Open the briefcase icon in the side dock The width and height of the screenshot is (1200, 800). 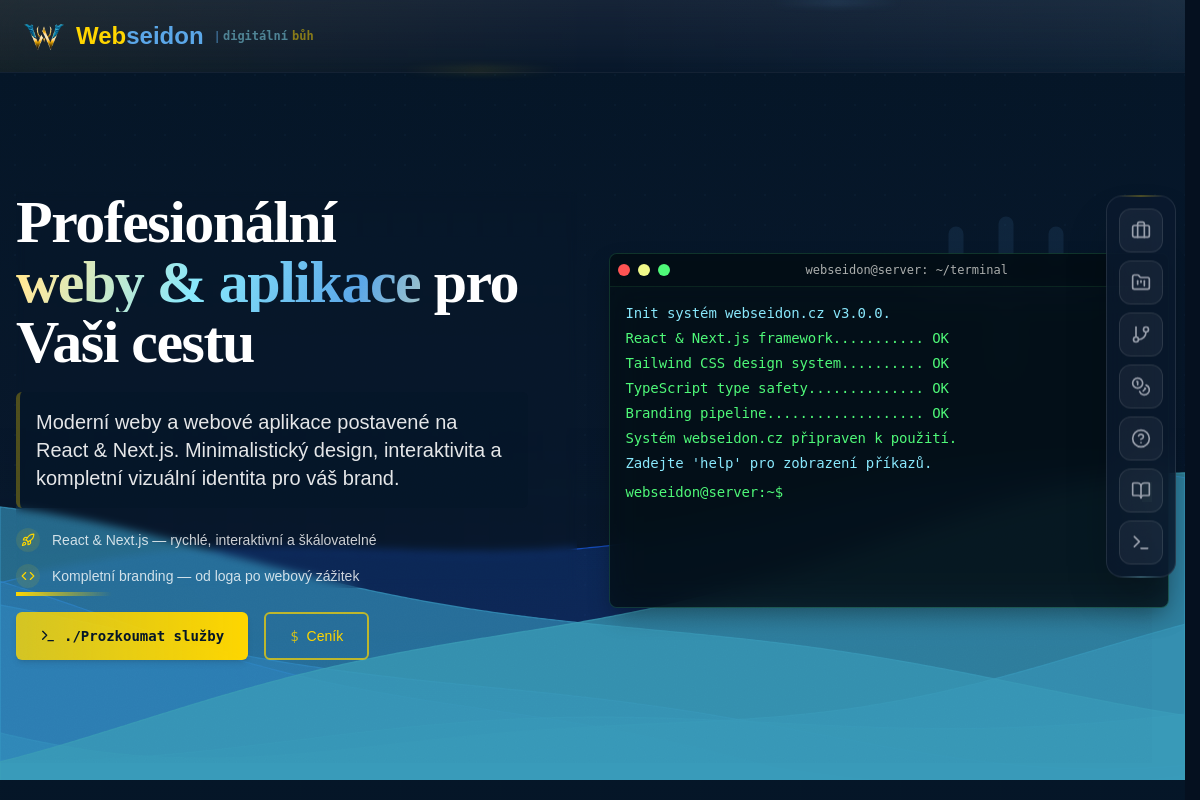pyautogui.click(x=1141, y=230)
